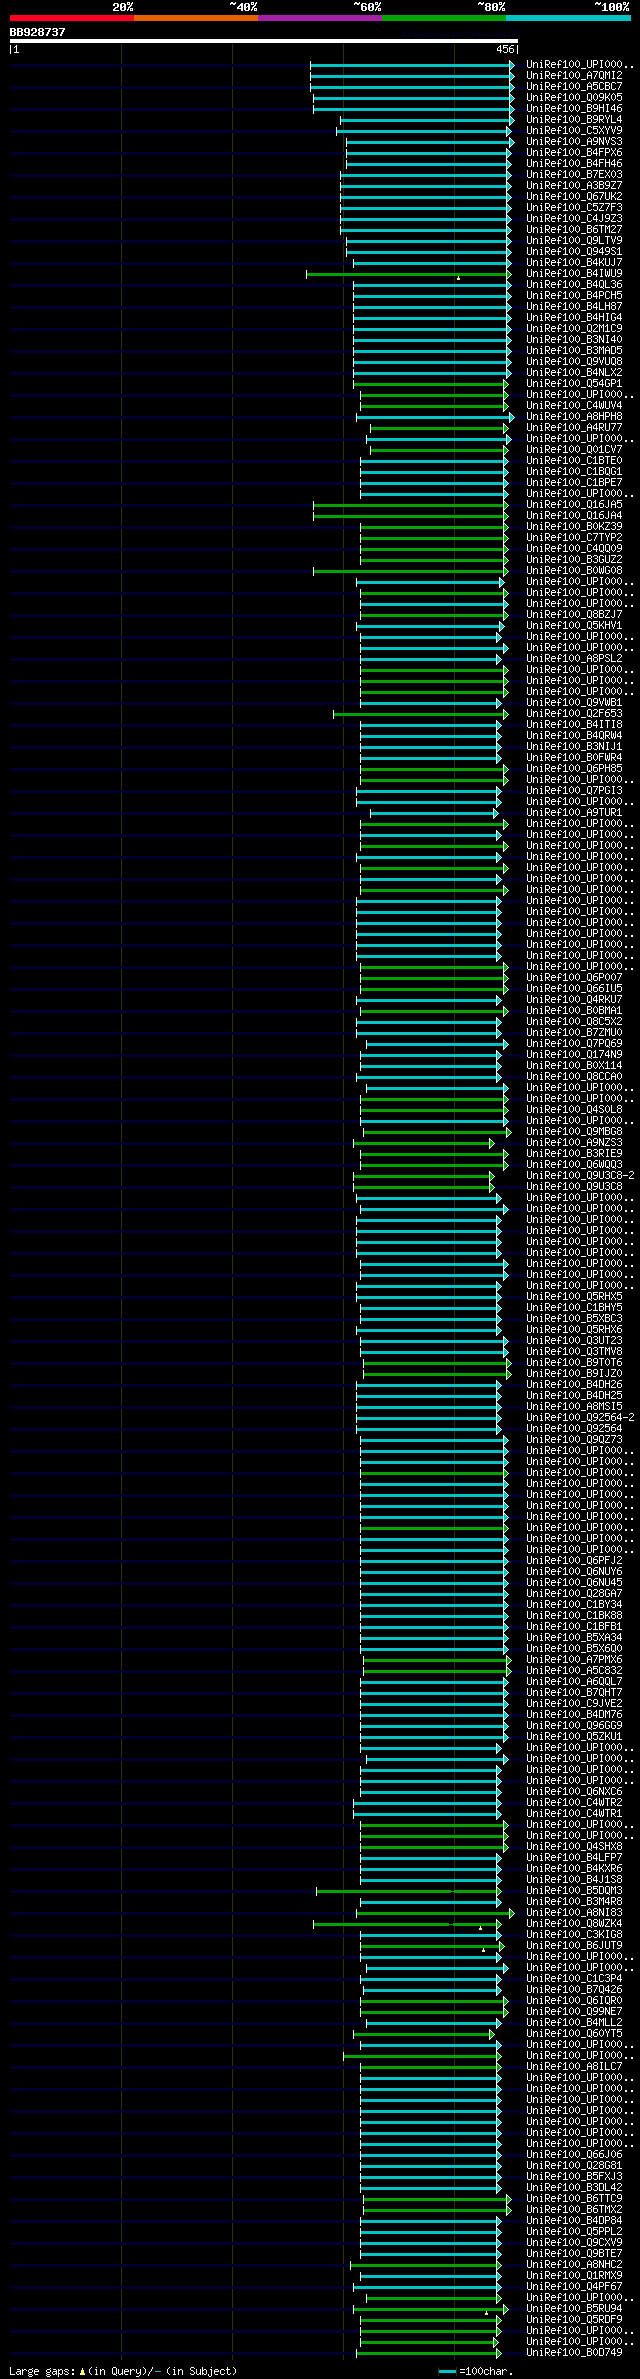The image size is (640, 2379).
Task: Click hit label UniRef100_C5XYV9
Action: [x=574, y=131]
